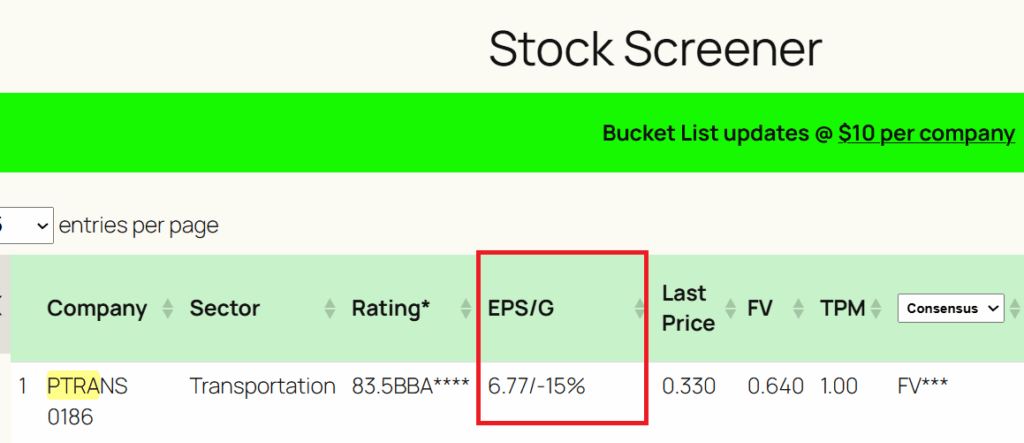Viewport: 1024px width, 443px height.
Task: Click the 0.330 last price value
Action: 689,386
